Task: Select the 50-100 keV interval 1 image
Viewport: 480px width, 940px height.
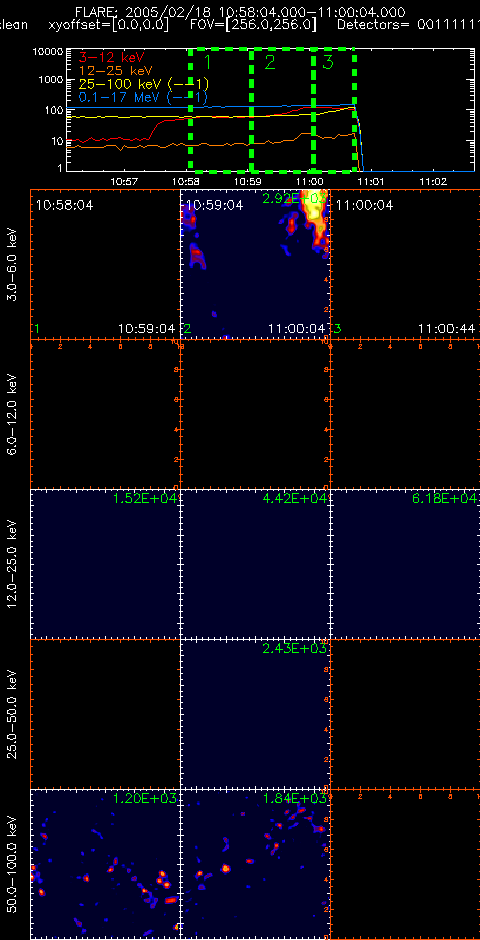Action: [105, 863]
